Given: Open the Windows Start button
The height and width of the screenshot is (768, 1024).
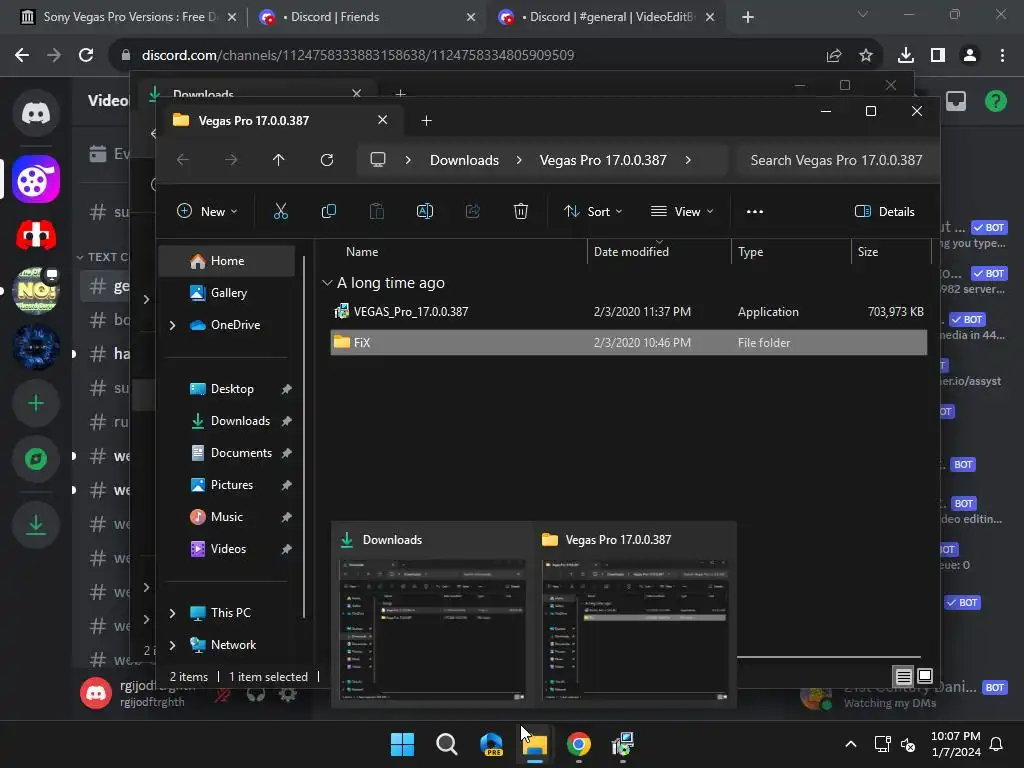Looking at the screenshot, I should (402, 744).
